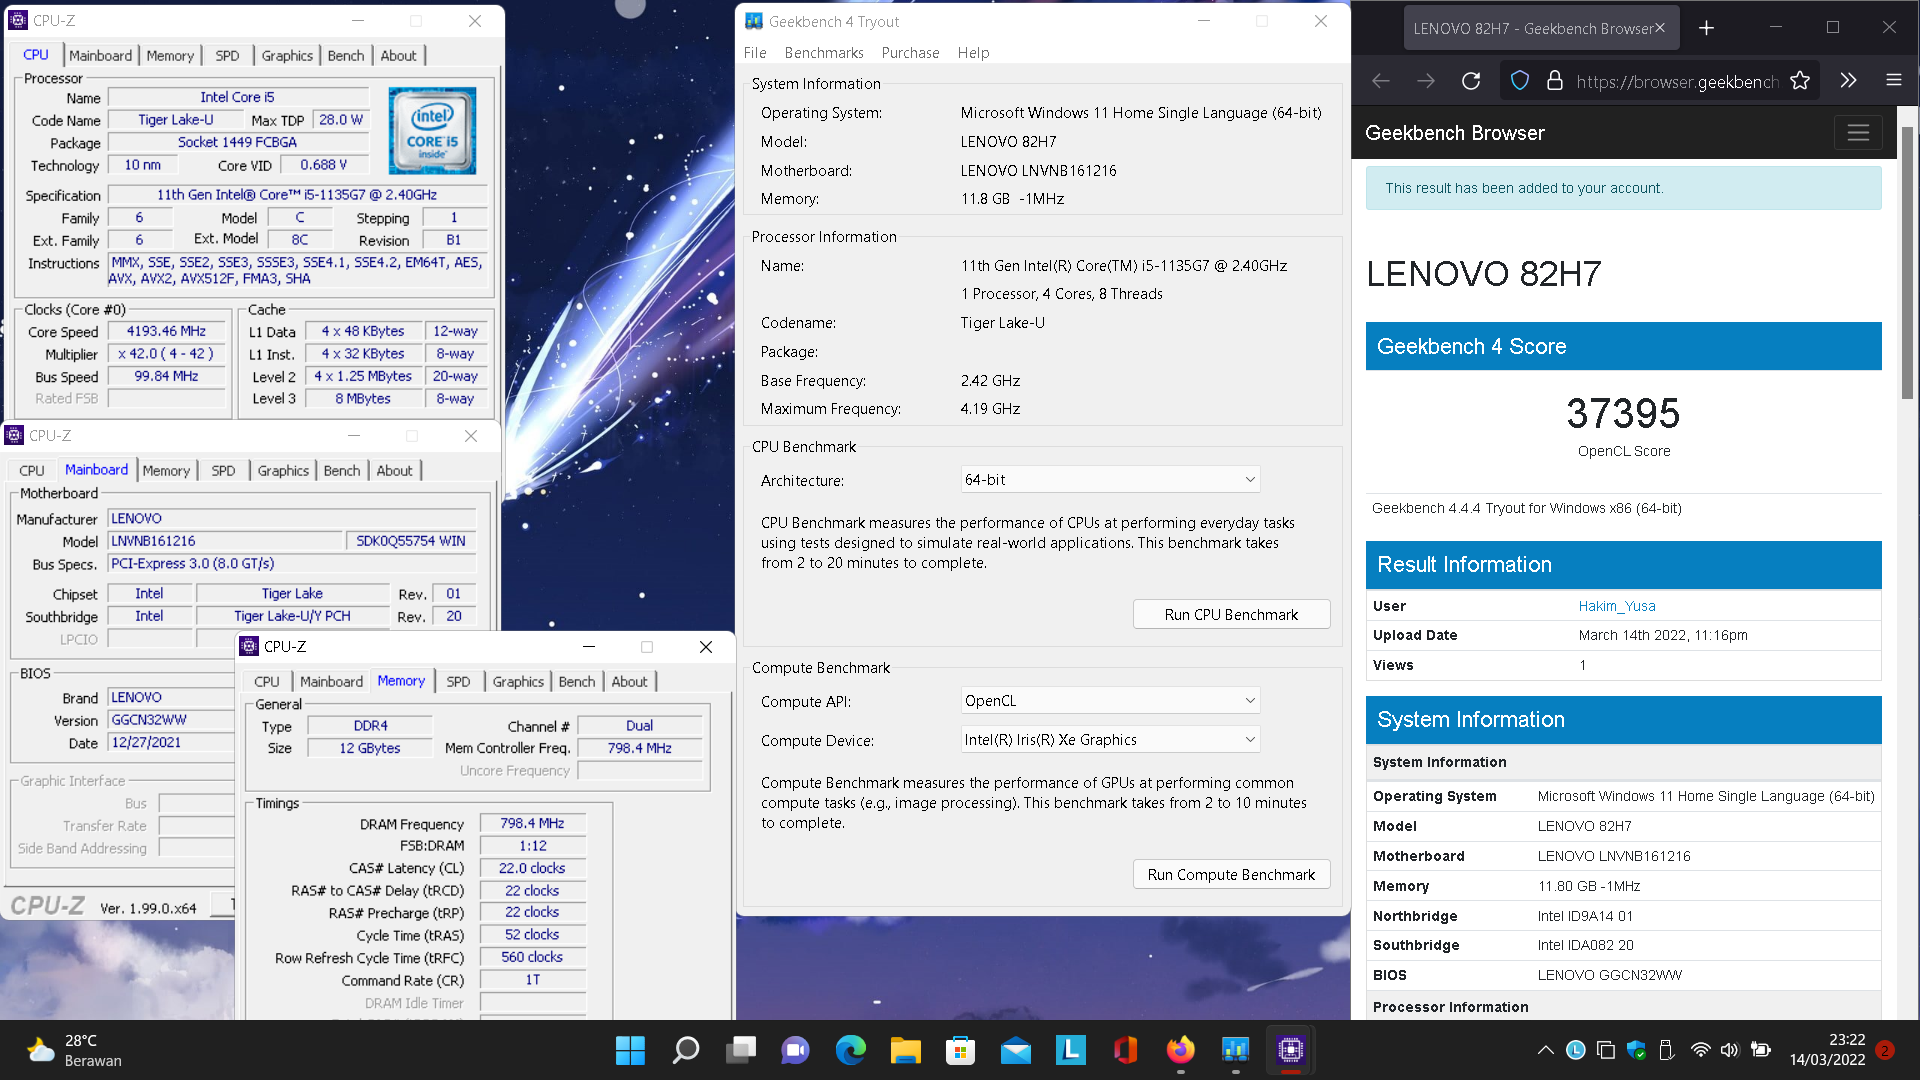
Task: Open the Hakim_Yusa user profile link
Action: 1617,606
